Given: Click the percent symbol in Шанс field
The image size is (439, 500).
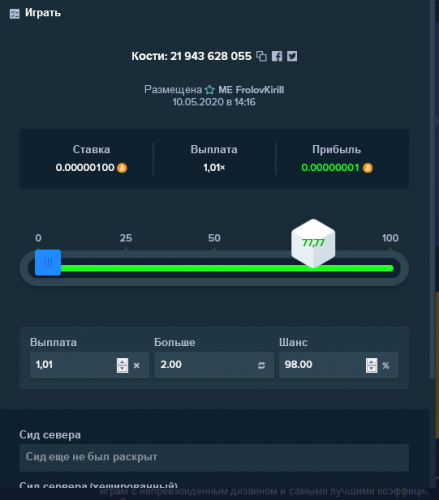Looking at the screenshot, I should (x=386, y=366).
